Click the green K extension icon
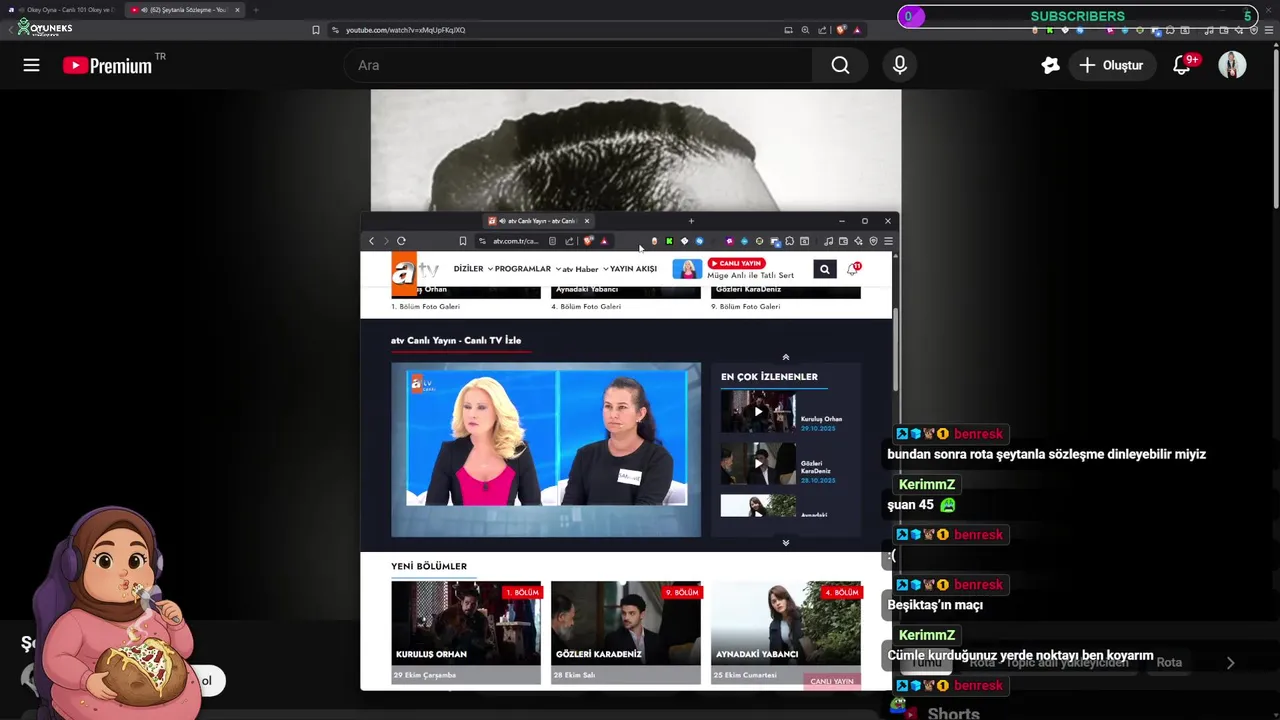 (669, 241)
